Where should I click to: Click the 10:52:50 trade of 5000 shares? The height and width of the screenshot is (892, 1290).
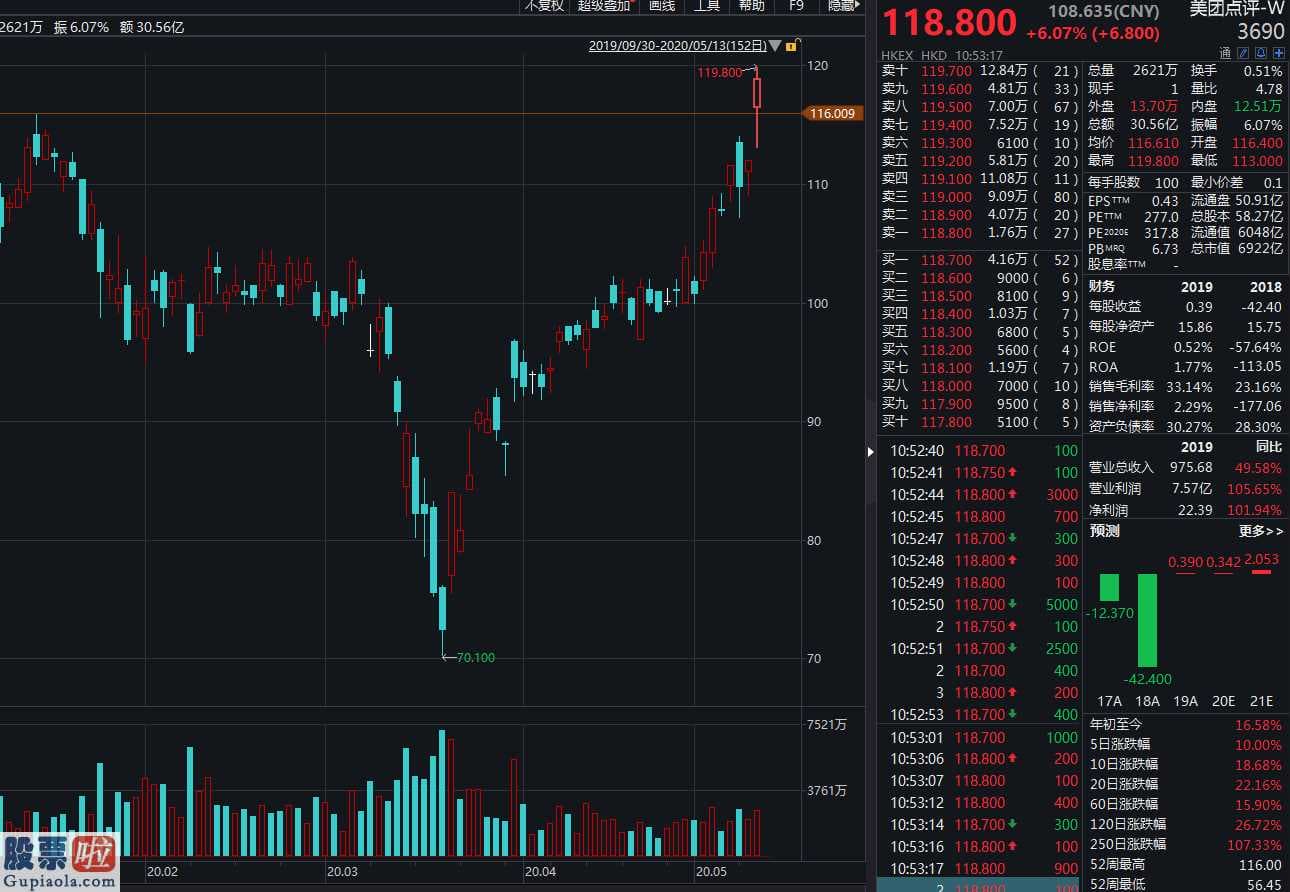point(980,605)
